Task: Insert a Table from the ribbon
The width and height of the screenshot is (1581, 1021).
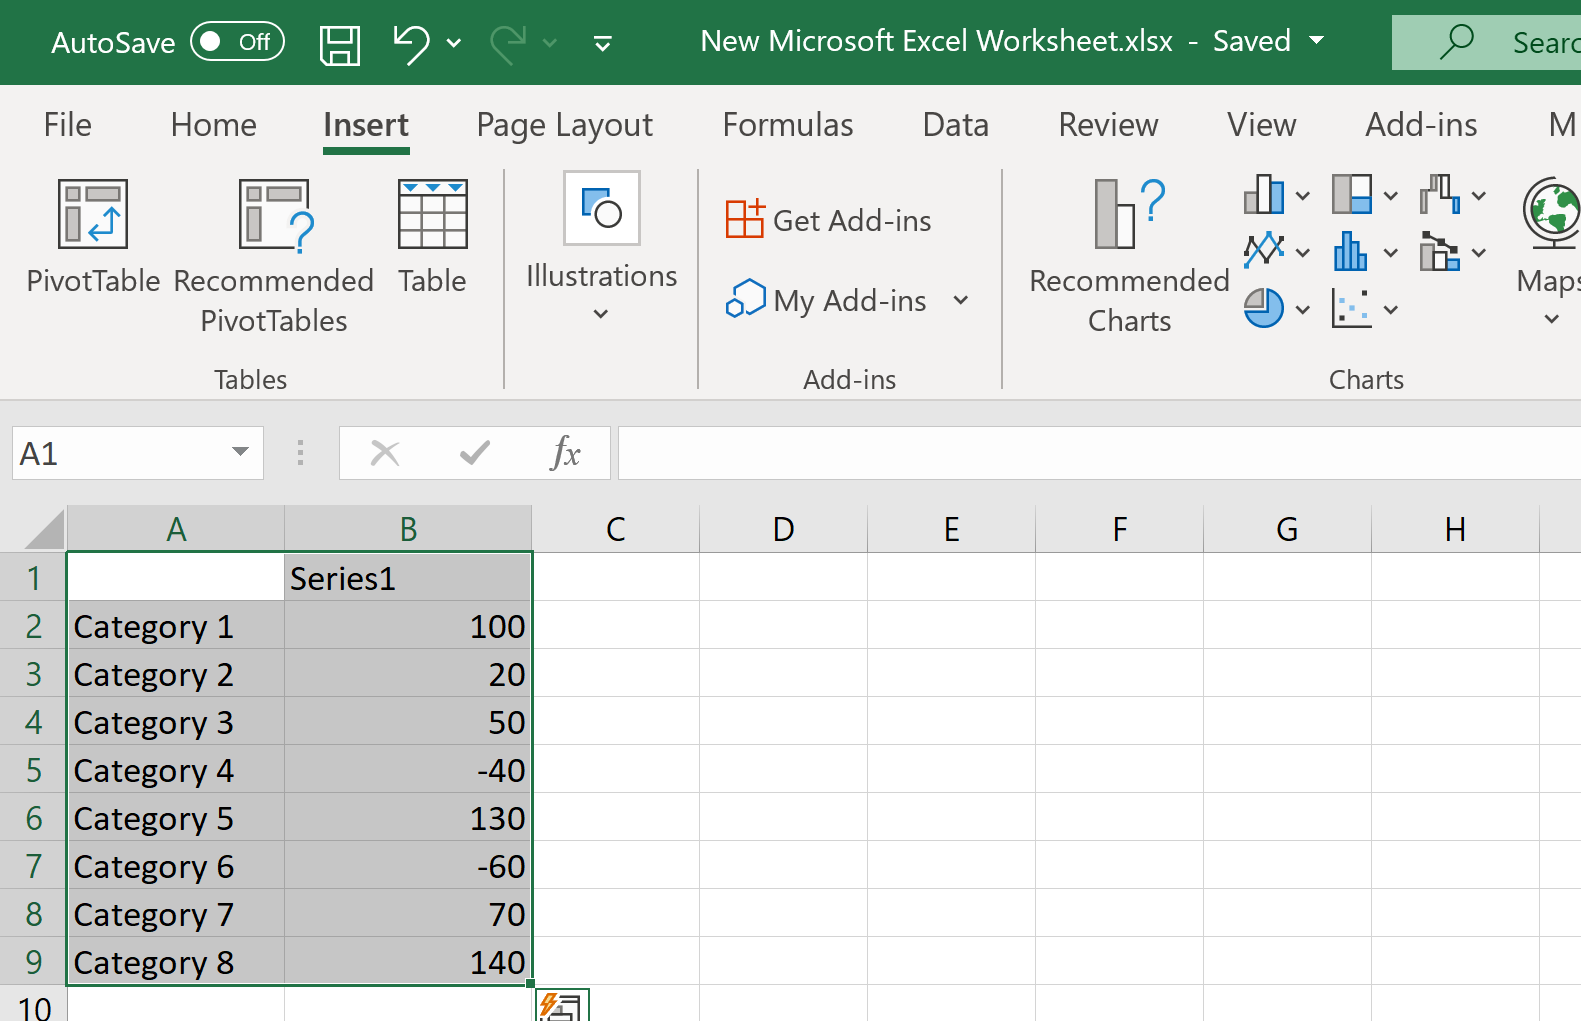Action: coord(432,214)
